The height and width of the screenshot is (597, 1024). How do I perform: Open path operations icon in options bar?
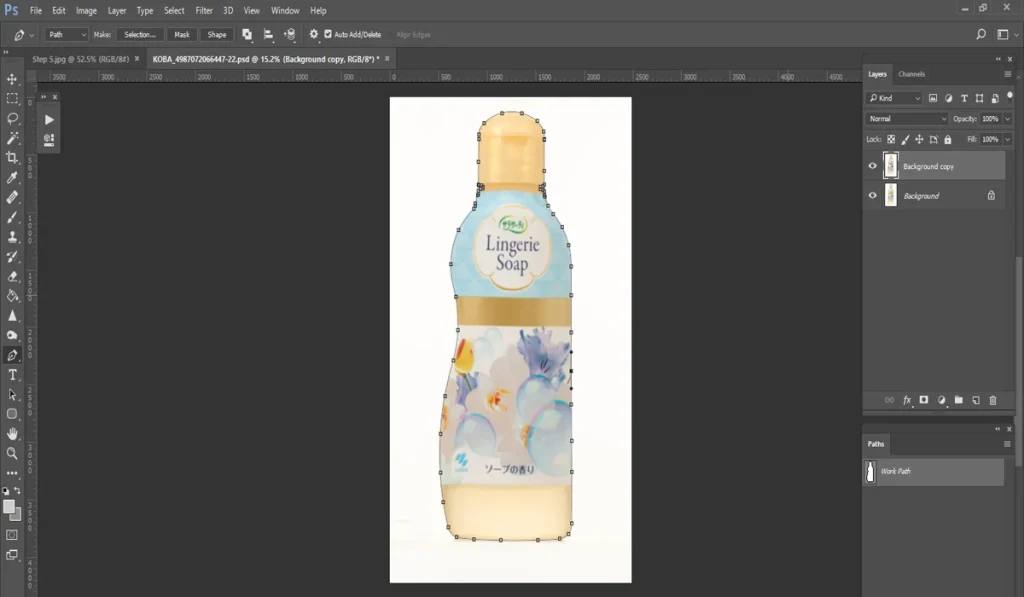click(247, 34)
